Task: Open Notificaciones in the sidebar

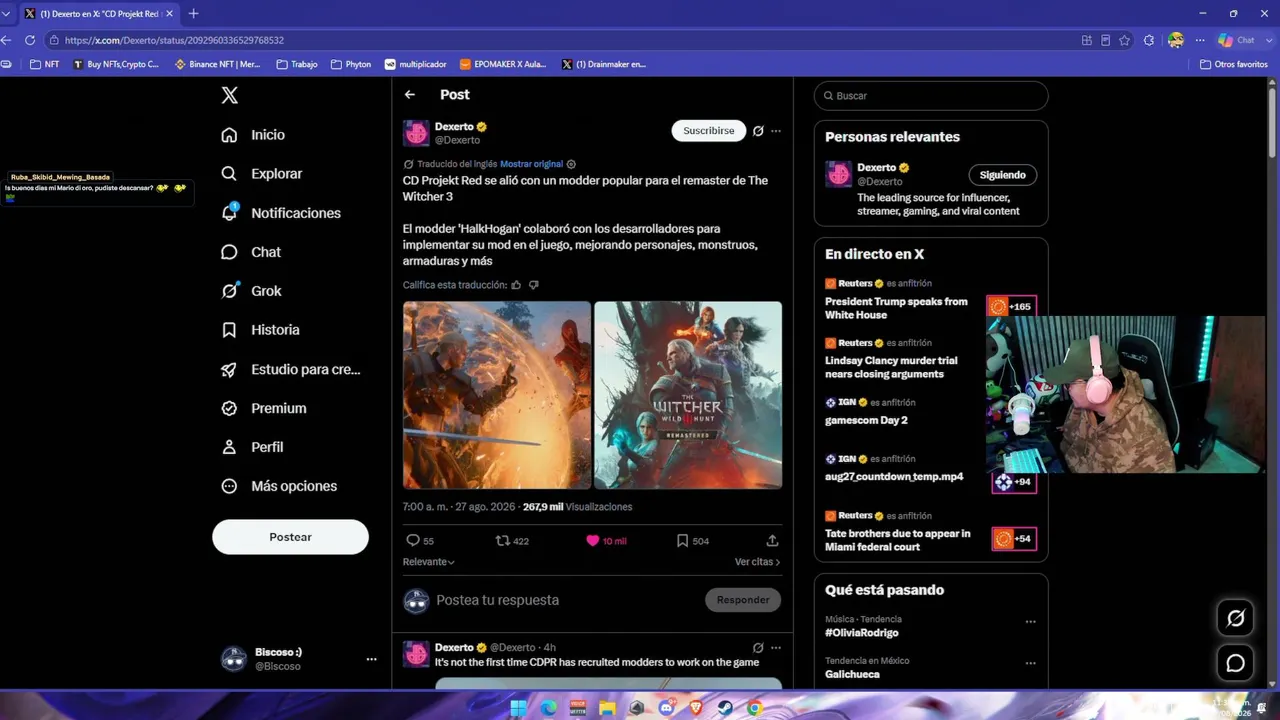Action: click(x=281, y=213)
